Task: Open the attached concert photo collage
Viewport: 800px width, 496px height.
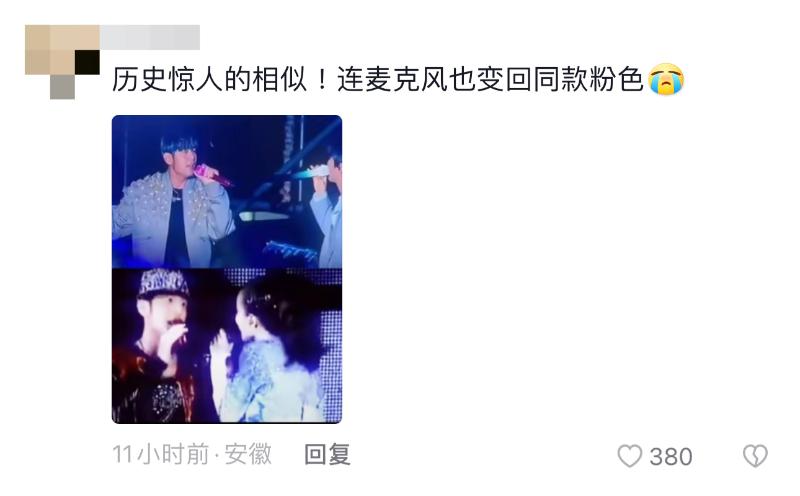Action: point(227,269)
